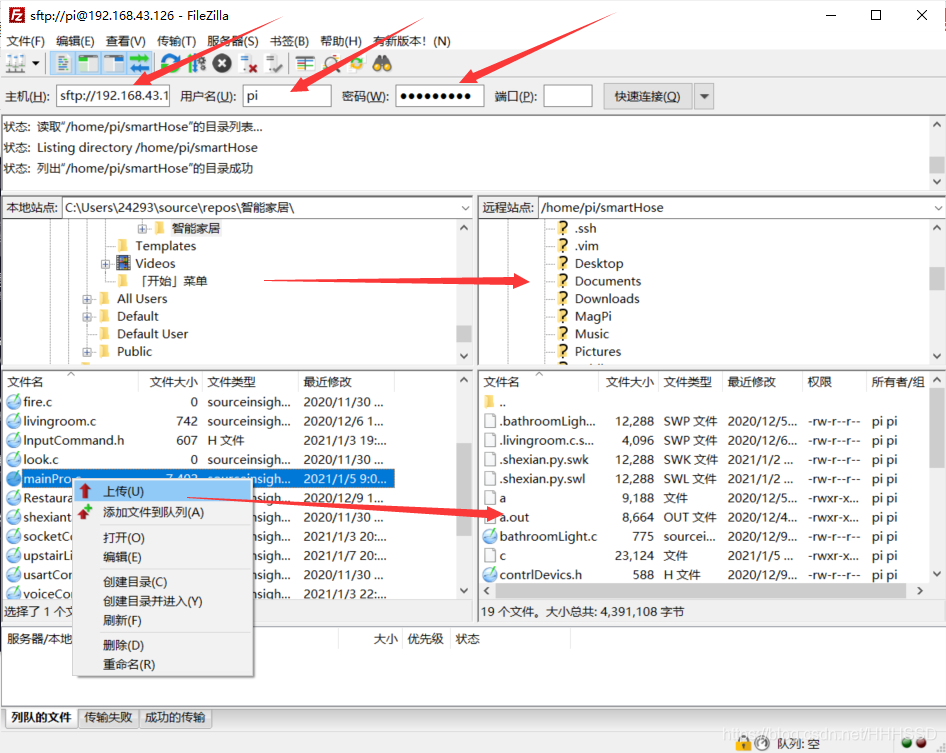Screen dimensions: 946x753
Task: Click the contrlDevics.h file icon in remote list
Action: [x=490, y=574]
